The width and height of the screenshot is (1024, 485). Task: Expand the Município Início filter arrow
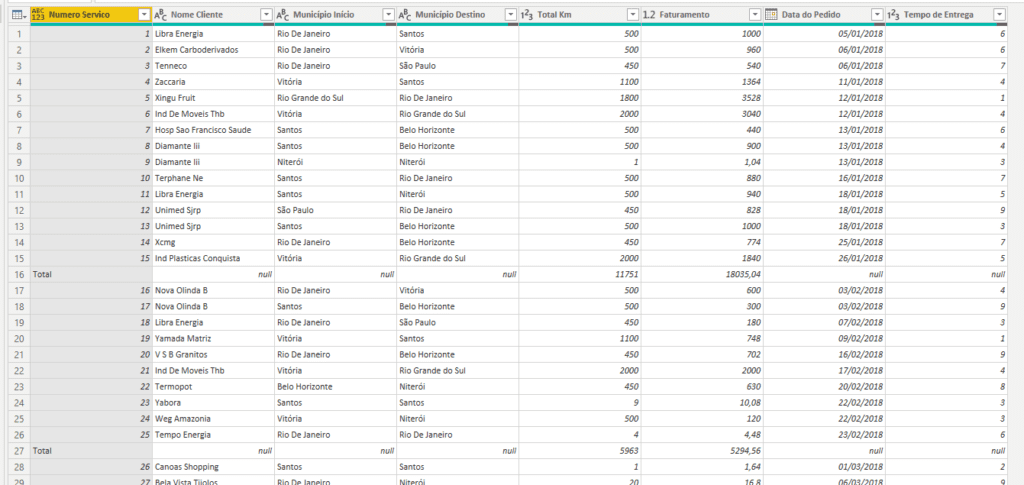coord(388,14)
